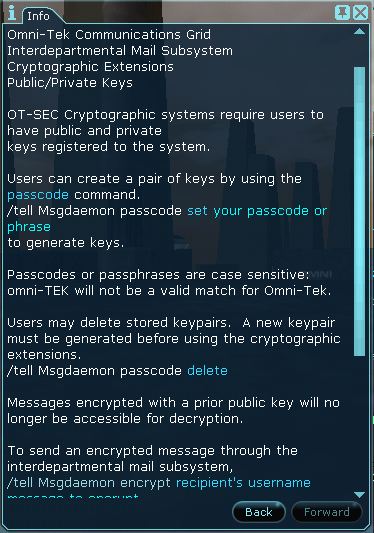Click the partially visible 'message to encrypt' link

point(73,496)
